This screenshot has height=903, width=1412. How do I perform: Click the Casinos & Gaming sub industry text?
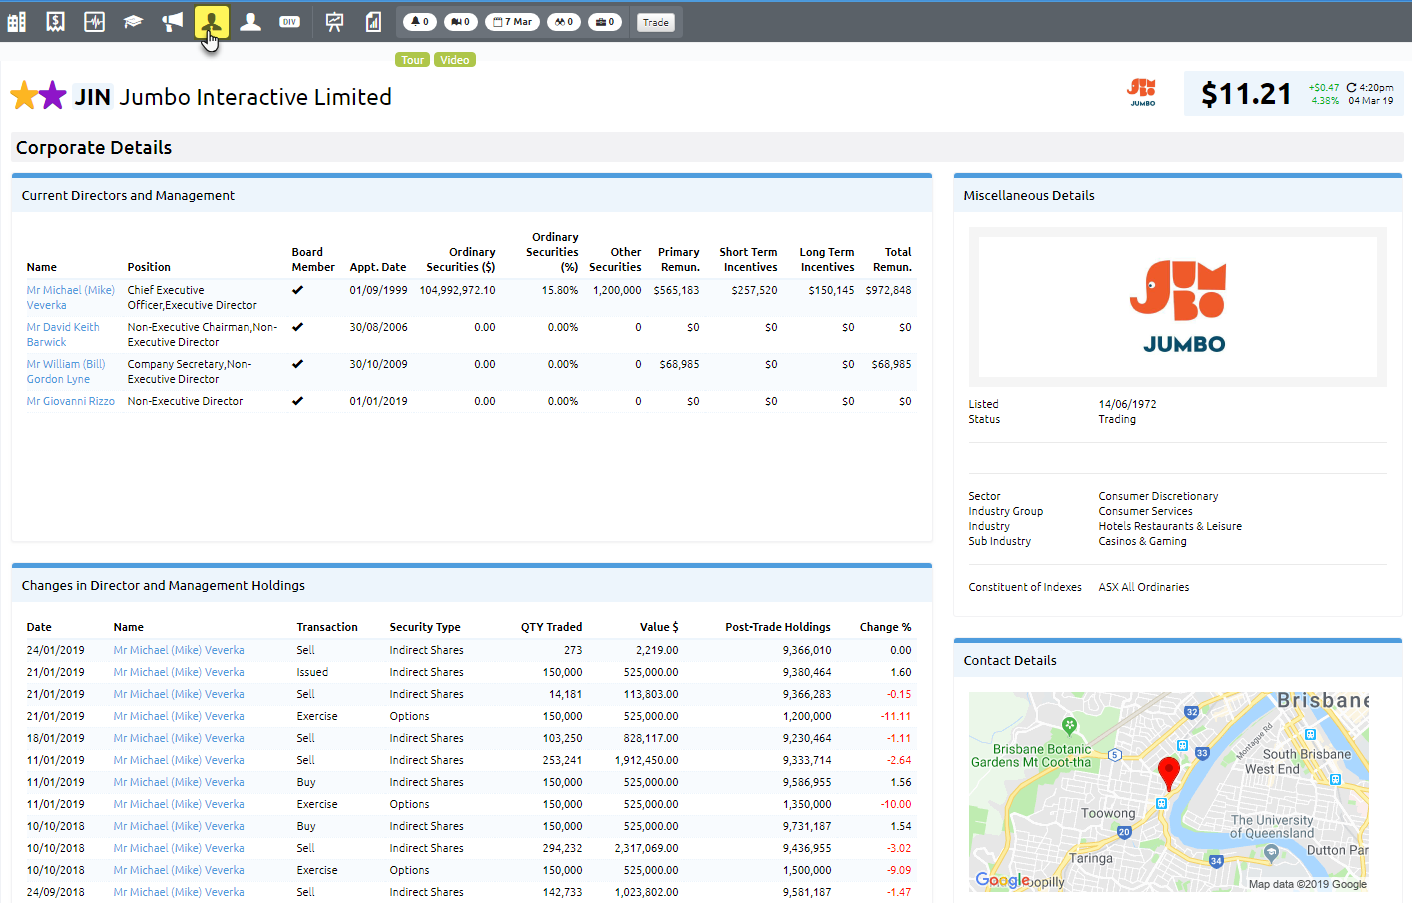pyautogui.click(x=1142, y=541)
